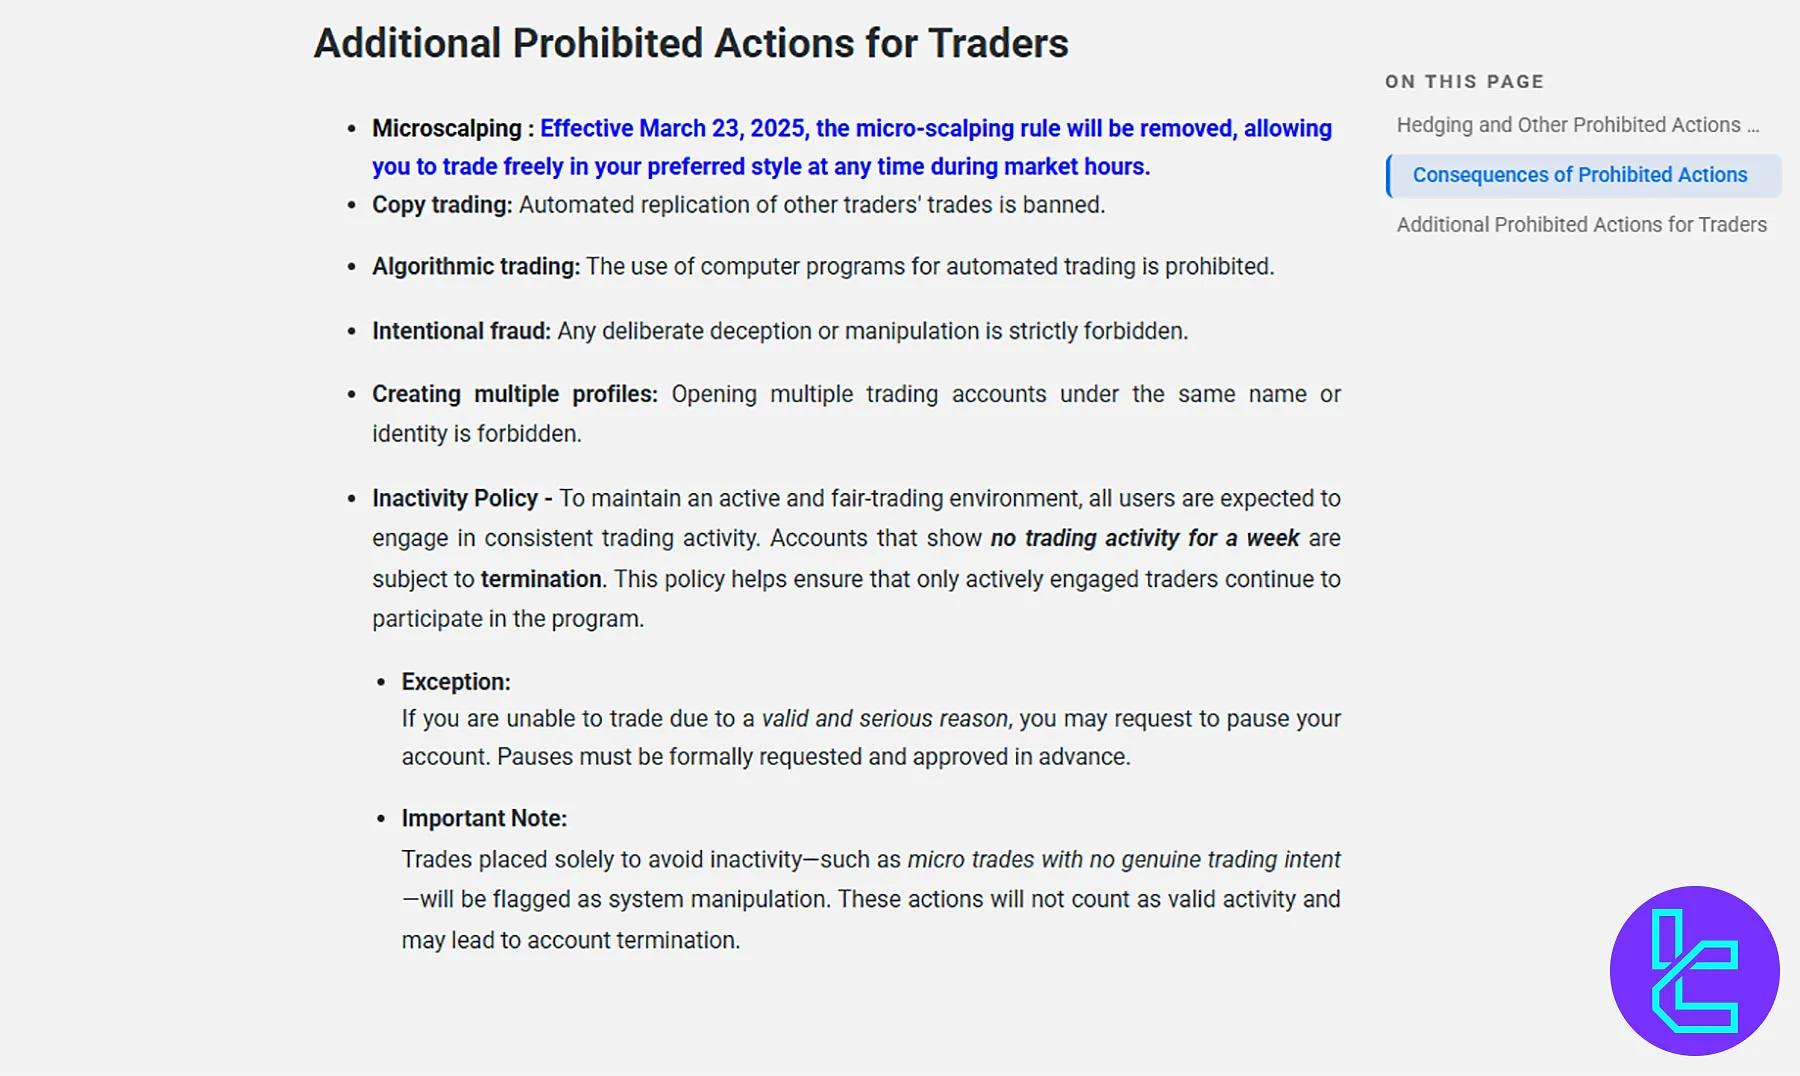The image size is (1800, 1076).
Task: Click the 'Intentional fraud:' bold text
Action: point(461,330)
